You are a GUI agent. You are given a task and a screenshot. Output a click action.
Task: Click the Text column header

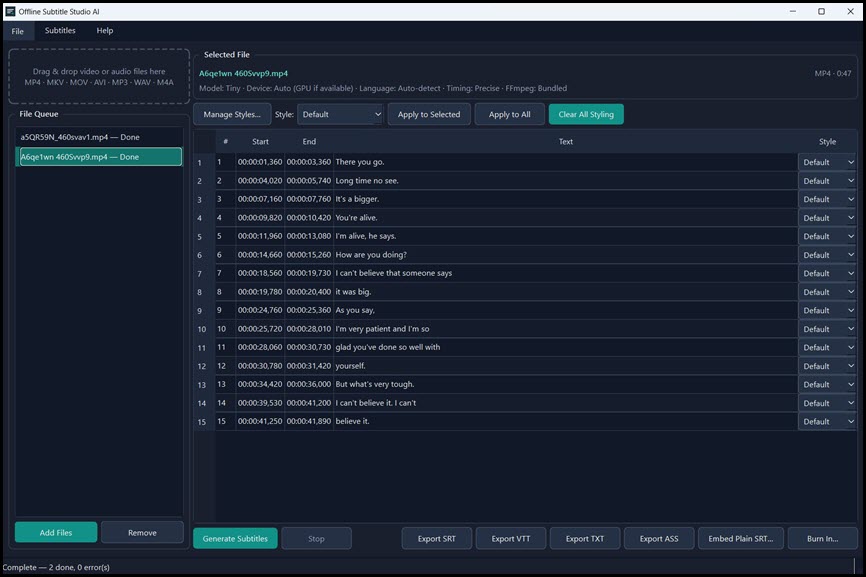point(566,141)
